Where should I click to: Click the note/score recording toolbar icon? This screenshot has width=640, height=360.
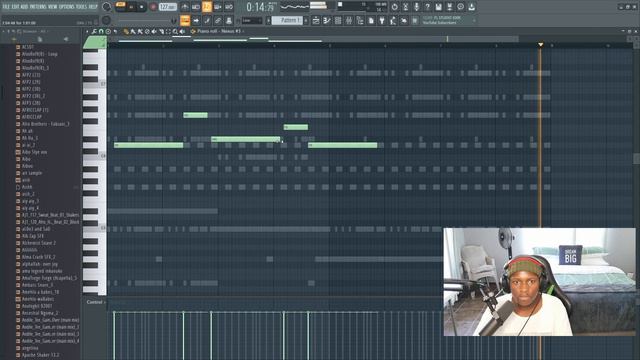207,20
